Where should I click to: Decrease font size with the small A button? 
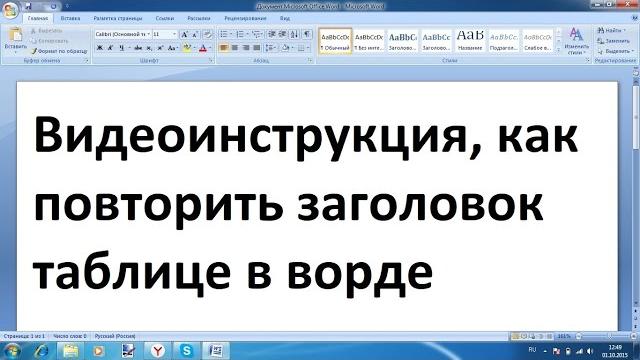point(195,35)
